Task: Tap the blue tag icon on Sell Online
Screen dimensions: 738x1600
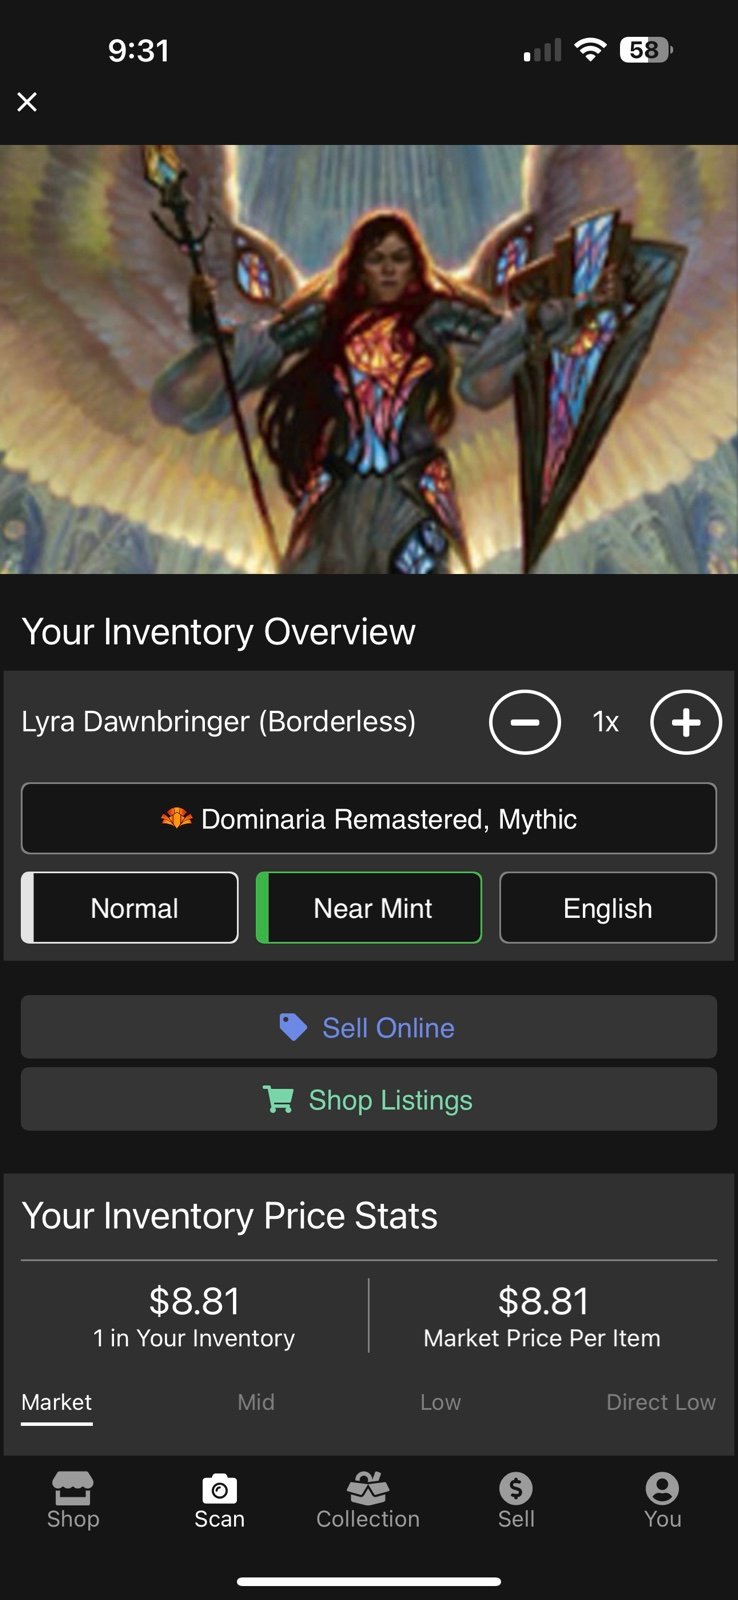Action: [293, 1027]
